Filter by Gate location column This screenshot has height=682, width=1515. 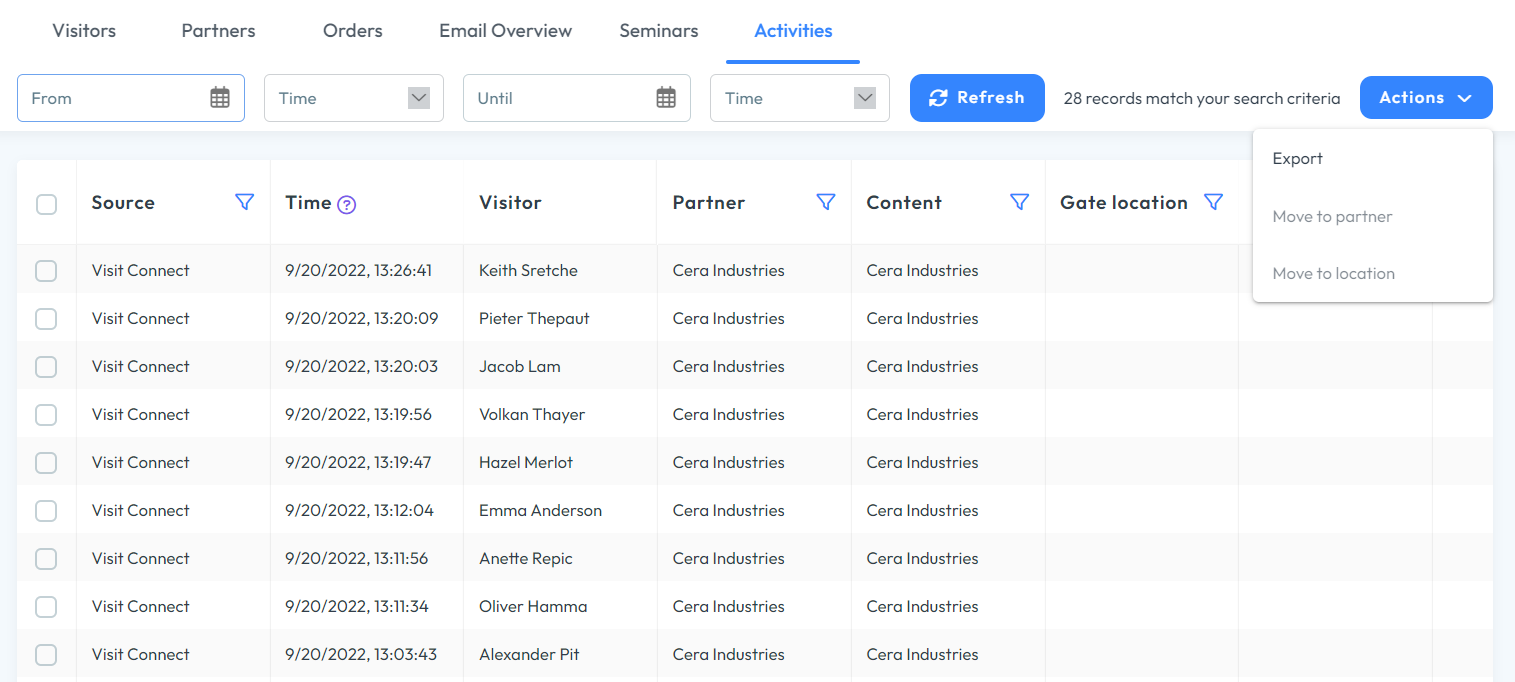click(1213, 201)
